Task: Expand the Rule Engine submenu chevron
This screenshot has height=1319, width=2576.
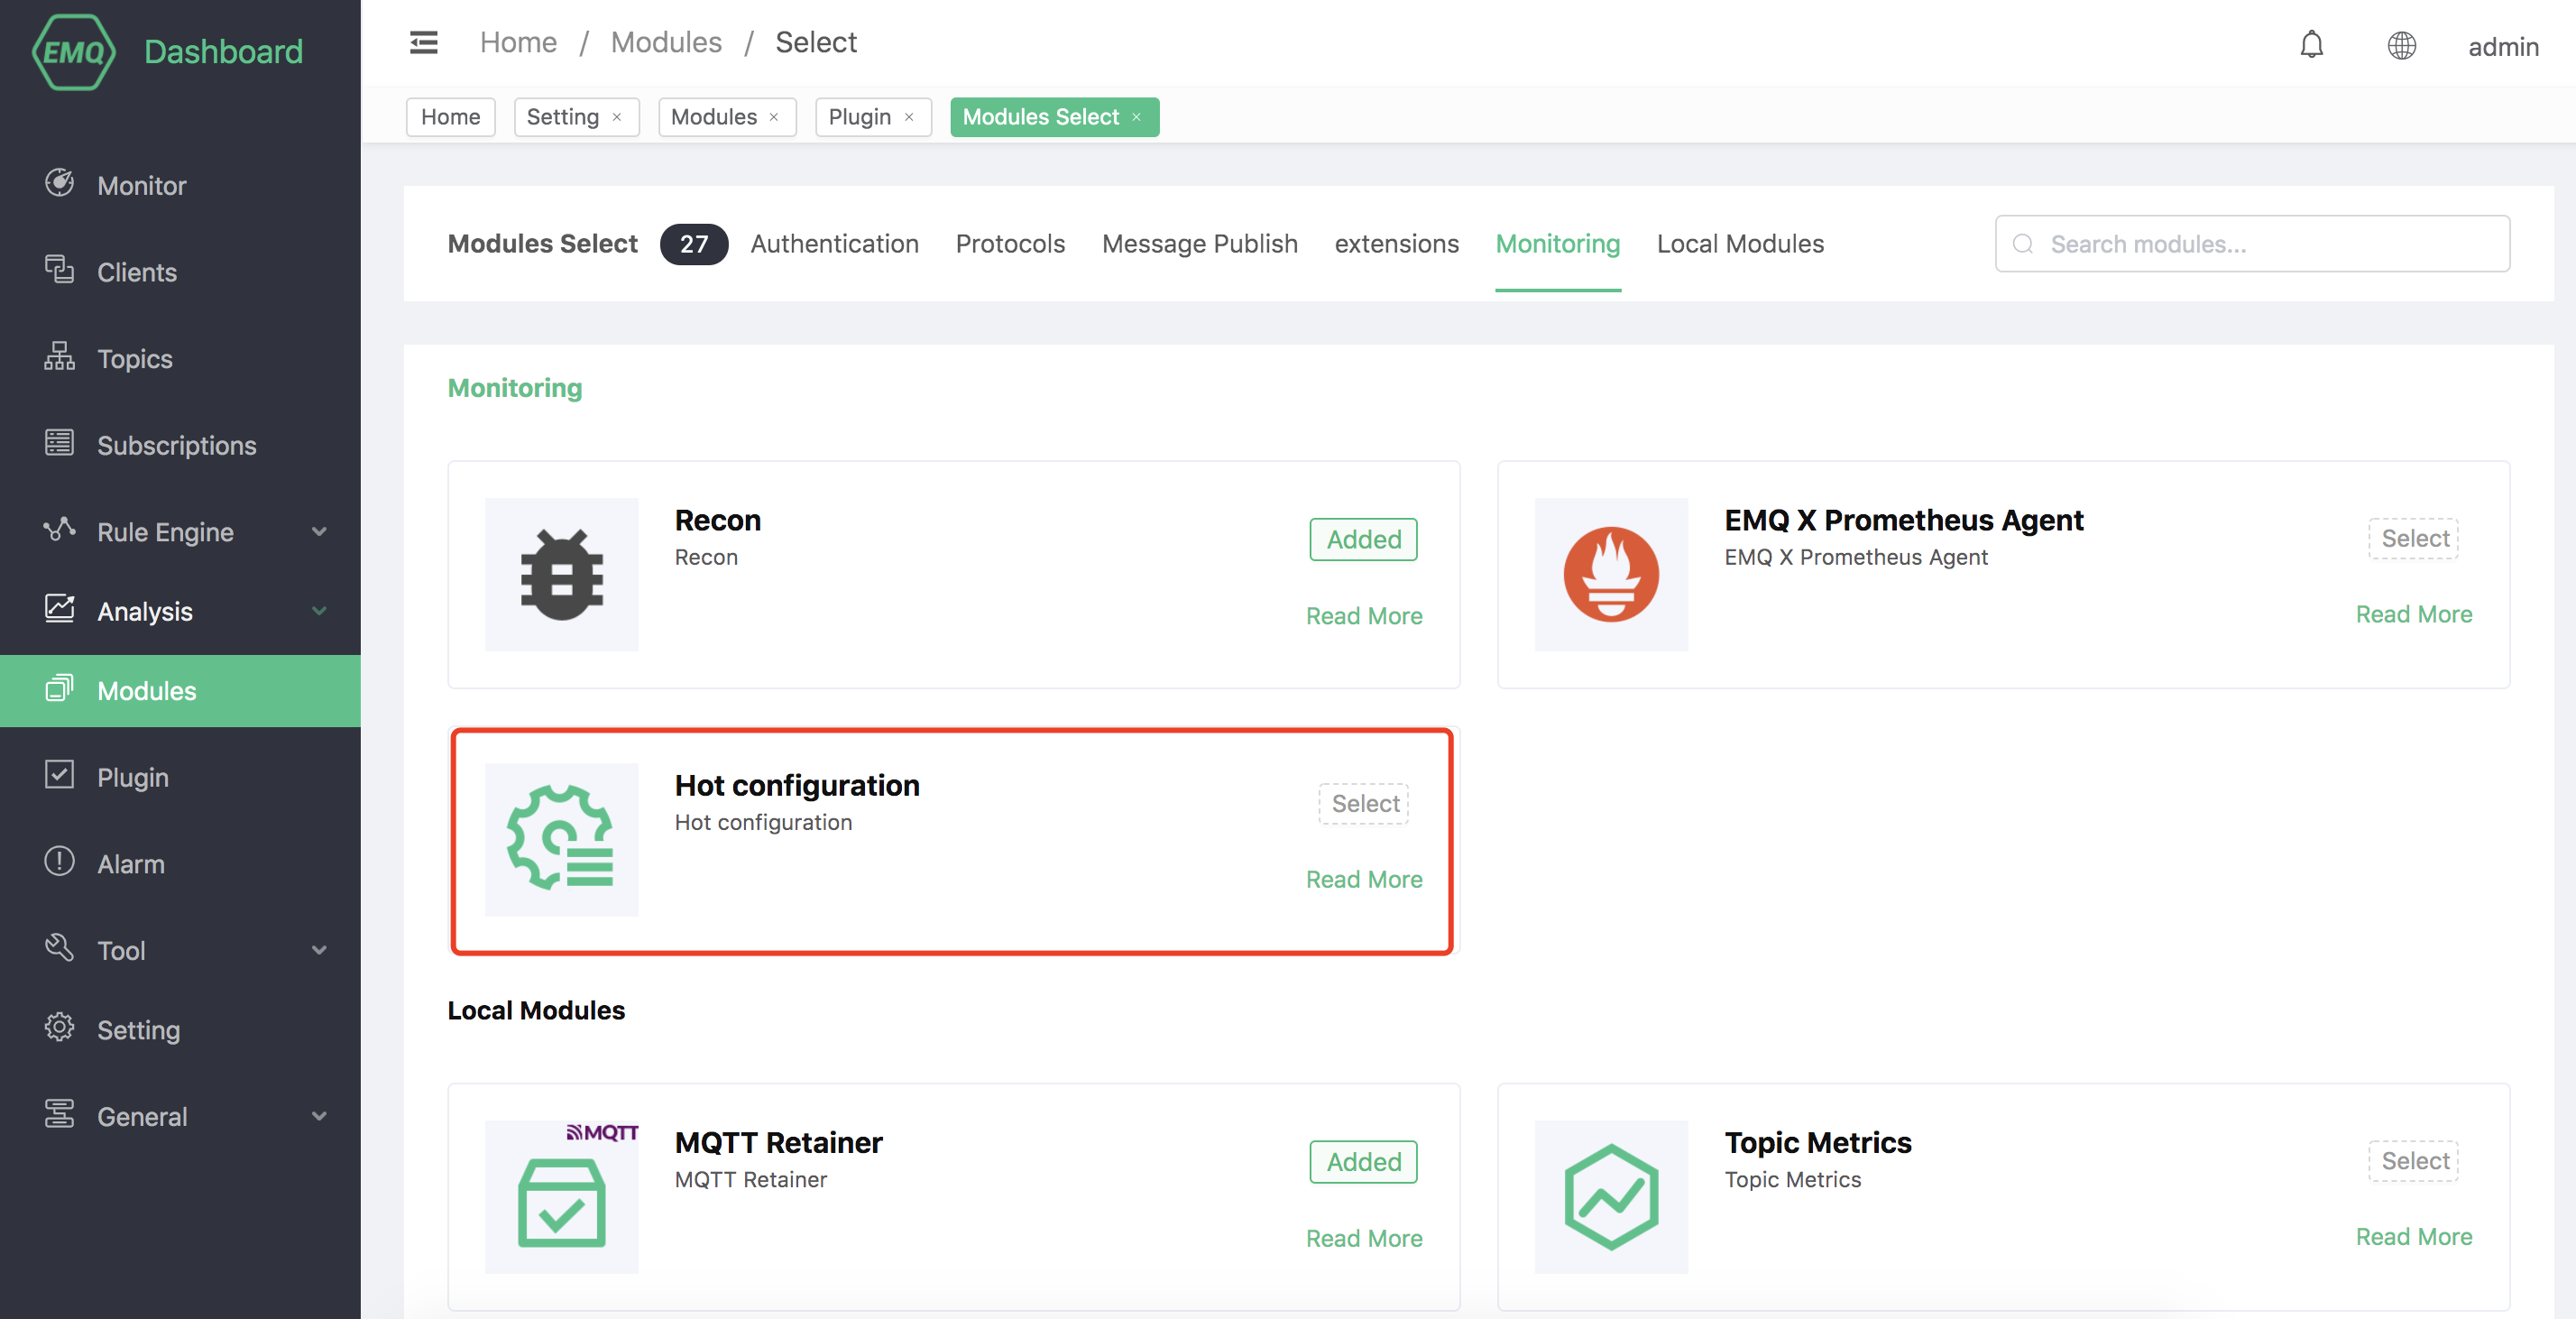Action: (x=319, y=532)
